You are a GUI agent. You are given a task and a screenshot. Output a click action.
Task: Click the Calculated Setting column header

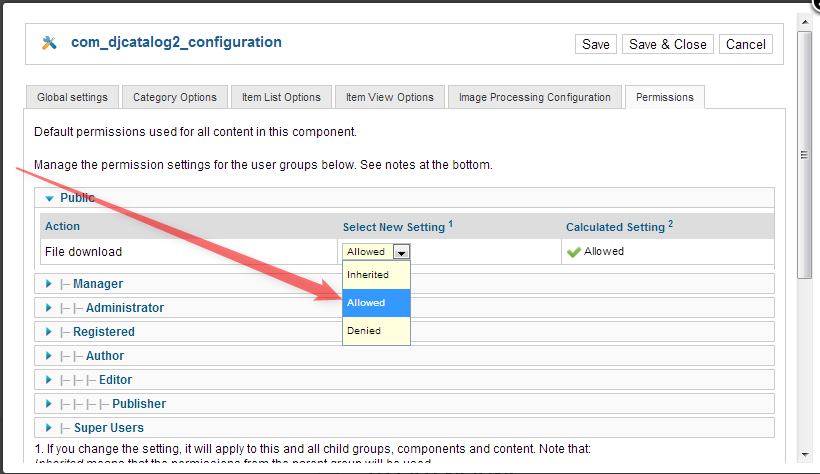619,227
